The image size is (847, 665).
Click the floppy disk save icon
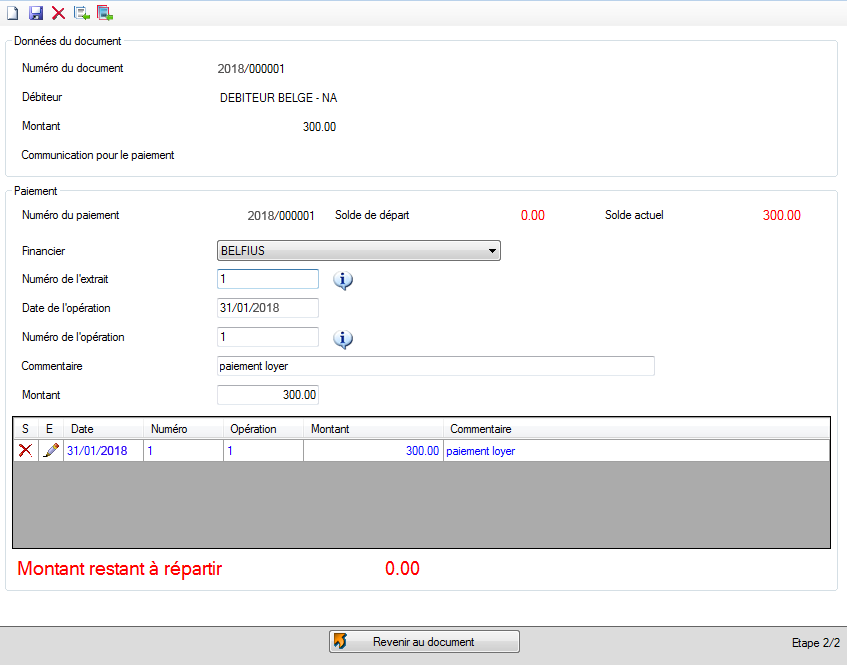point(36,13)
